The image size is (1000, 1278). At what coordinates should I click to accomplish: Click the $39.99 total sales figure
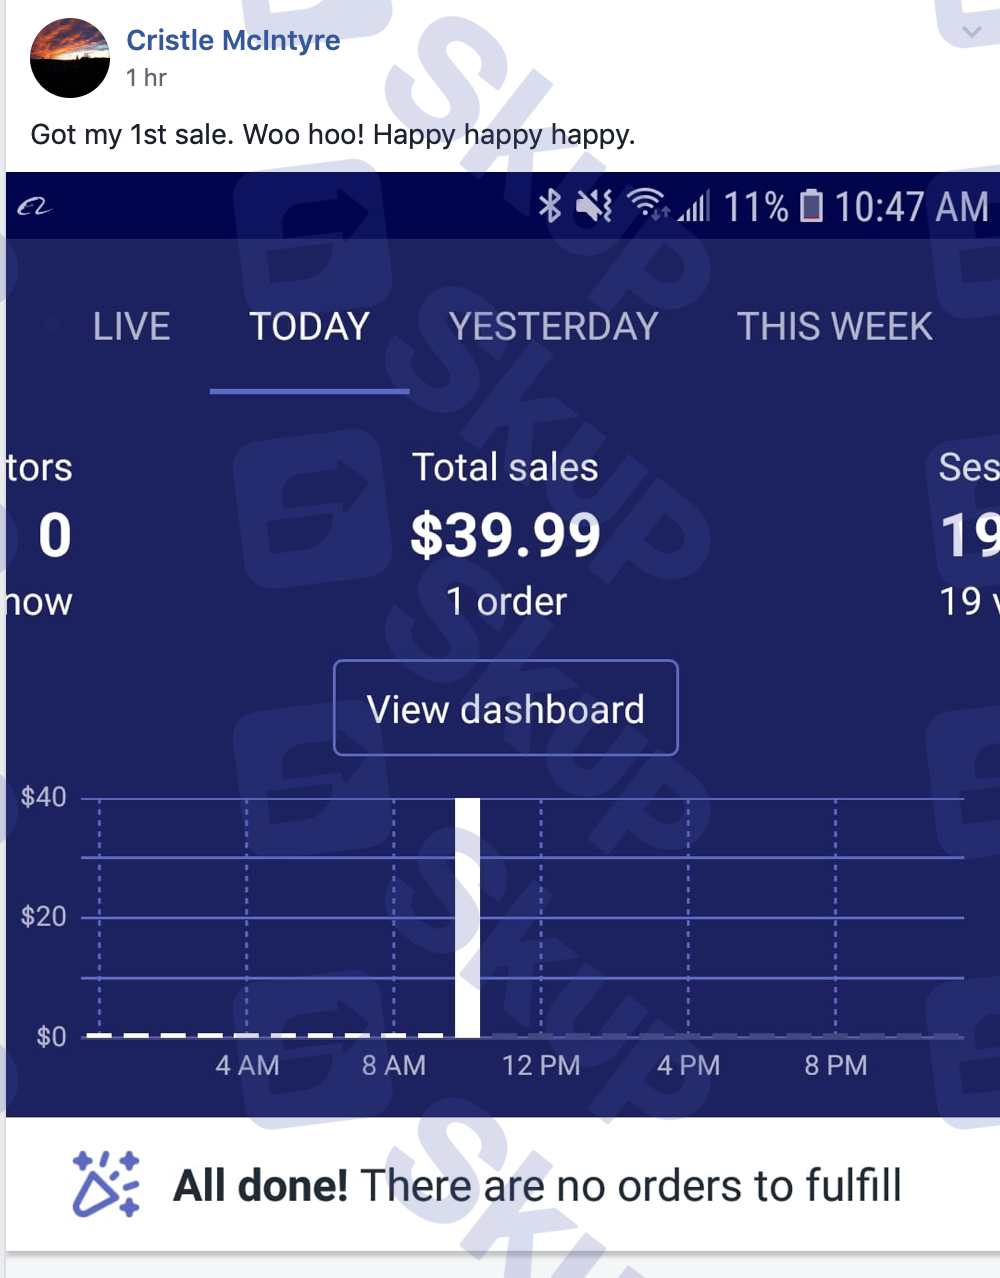[x=505, y=535]
